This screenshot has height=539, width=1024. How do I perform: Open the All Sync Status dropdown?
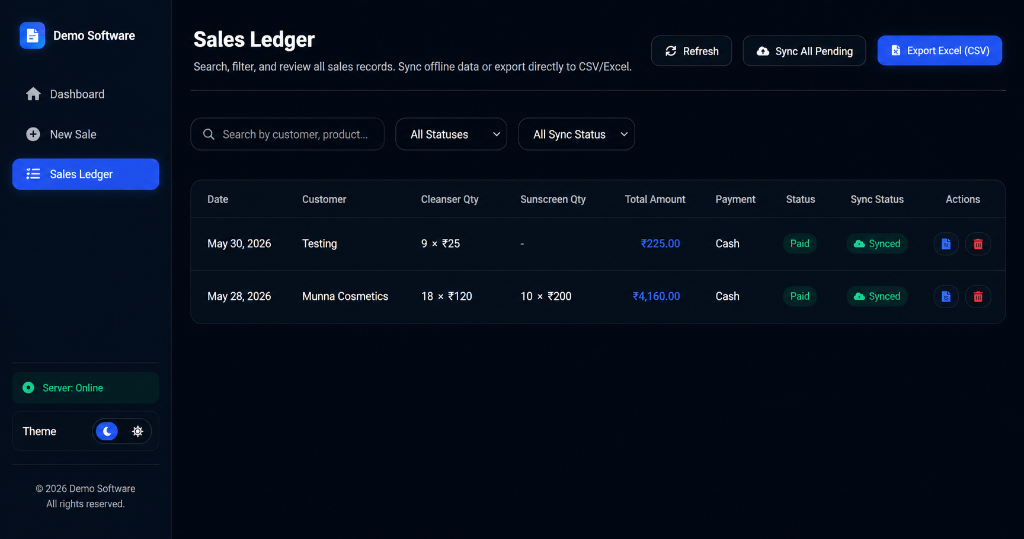pos(576,134)
